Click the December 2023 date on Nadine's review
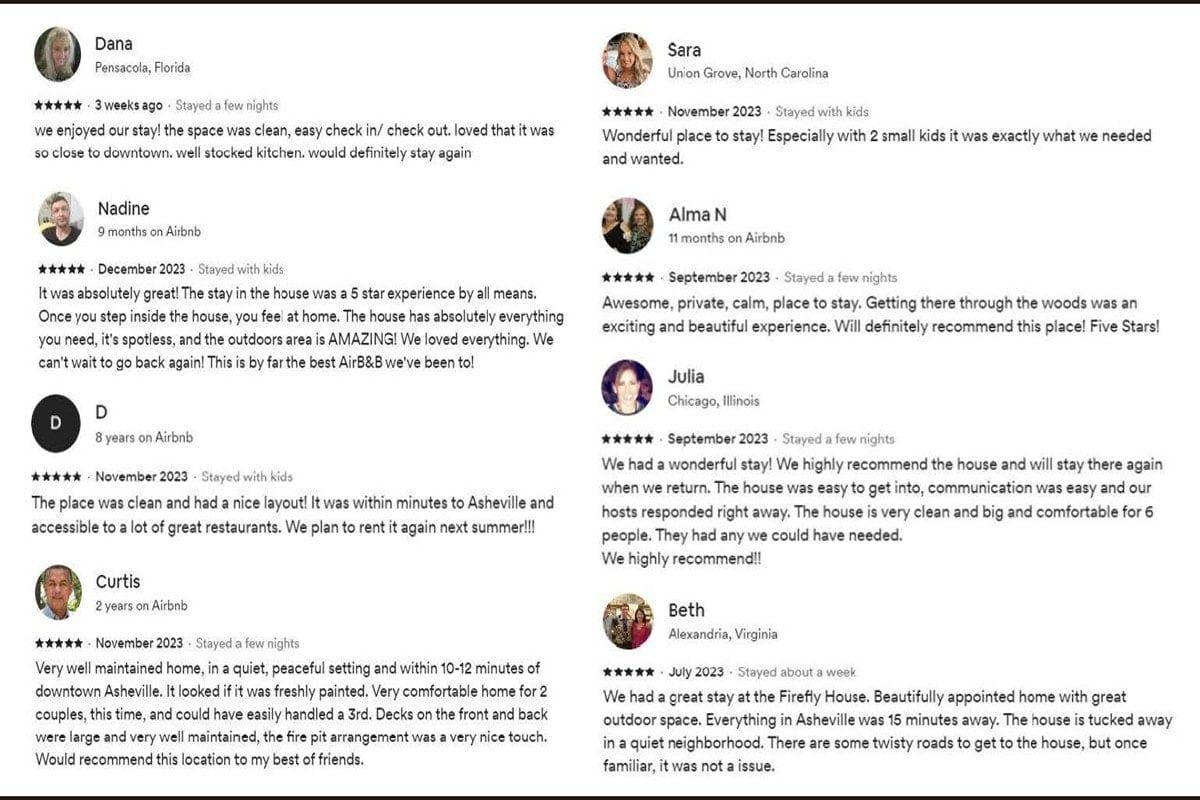Viewport: 1200px width, 800px height. pos(142,269)
